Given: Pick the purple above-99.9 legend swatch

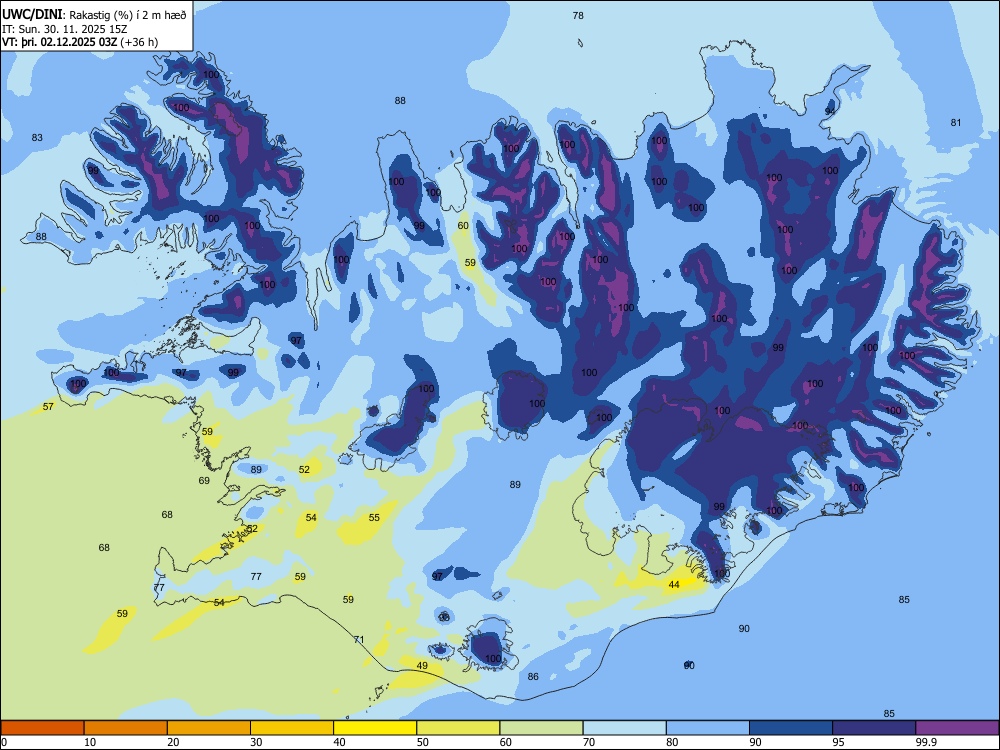Looking at the screenshot, I should pos(957,728).
